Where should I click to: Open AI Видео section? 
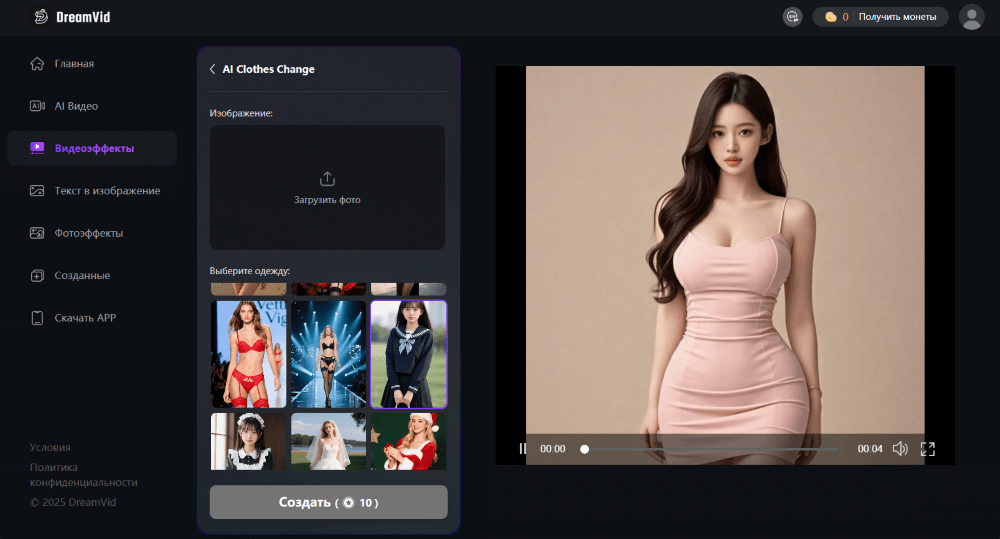point(76,106)
